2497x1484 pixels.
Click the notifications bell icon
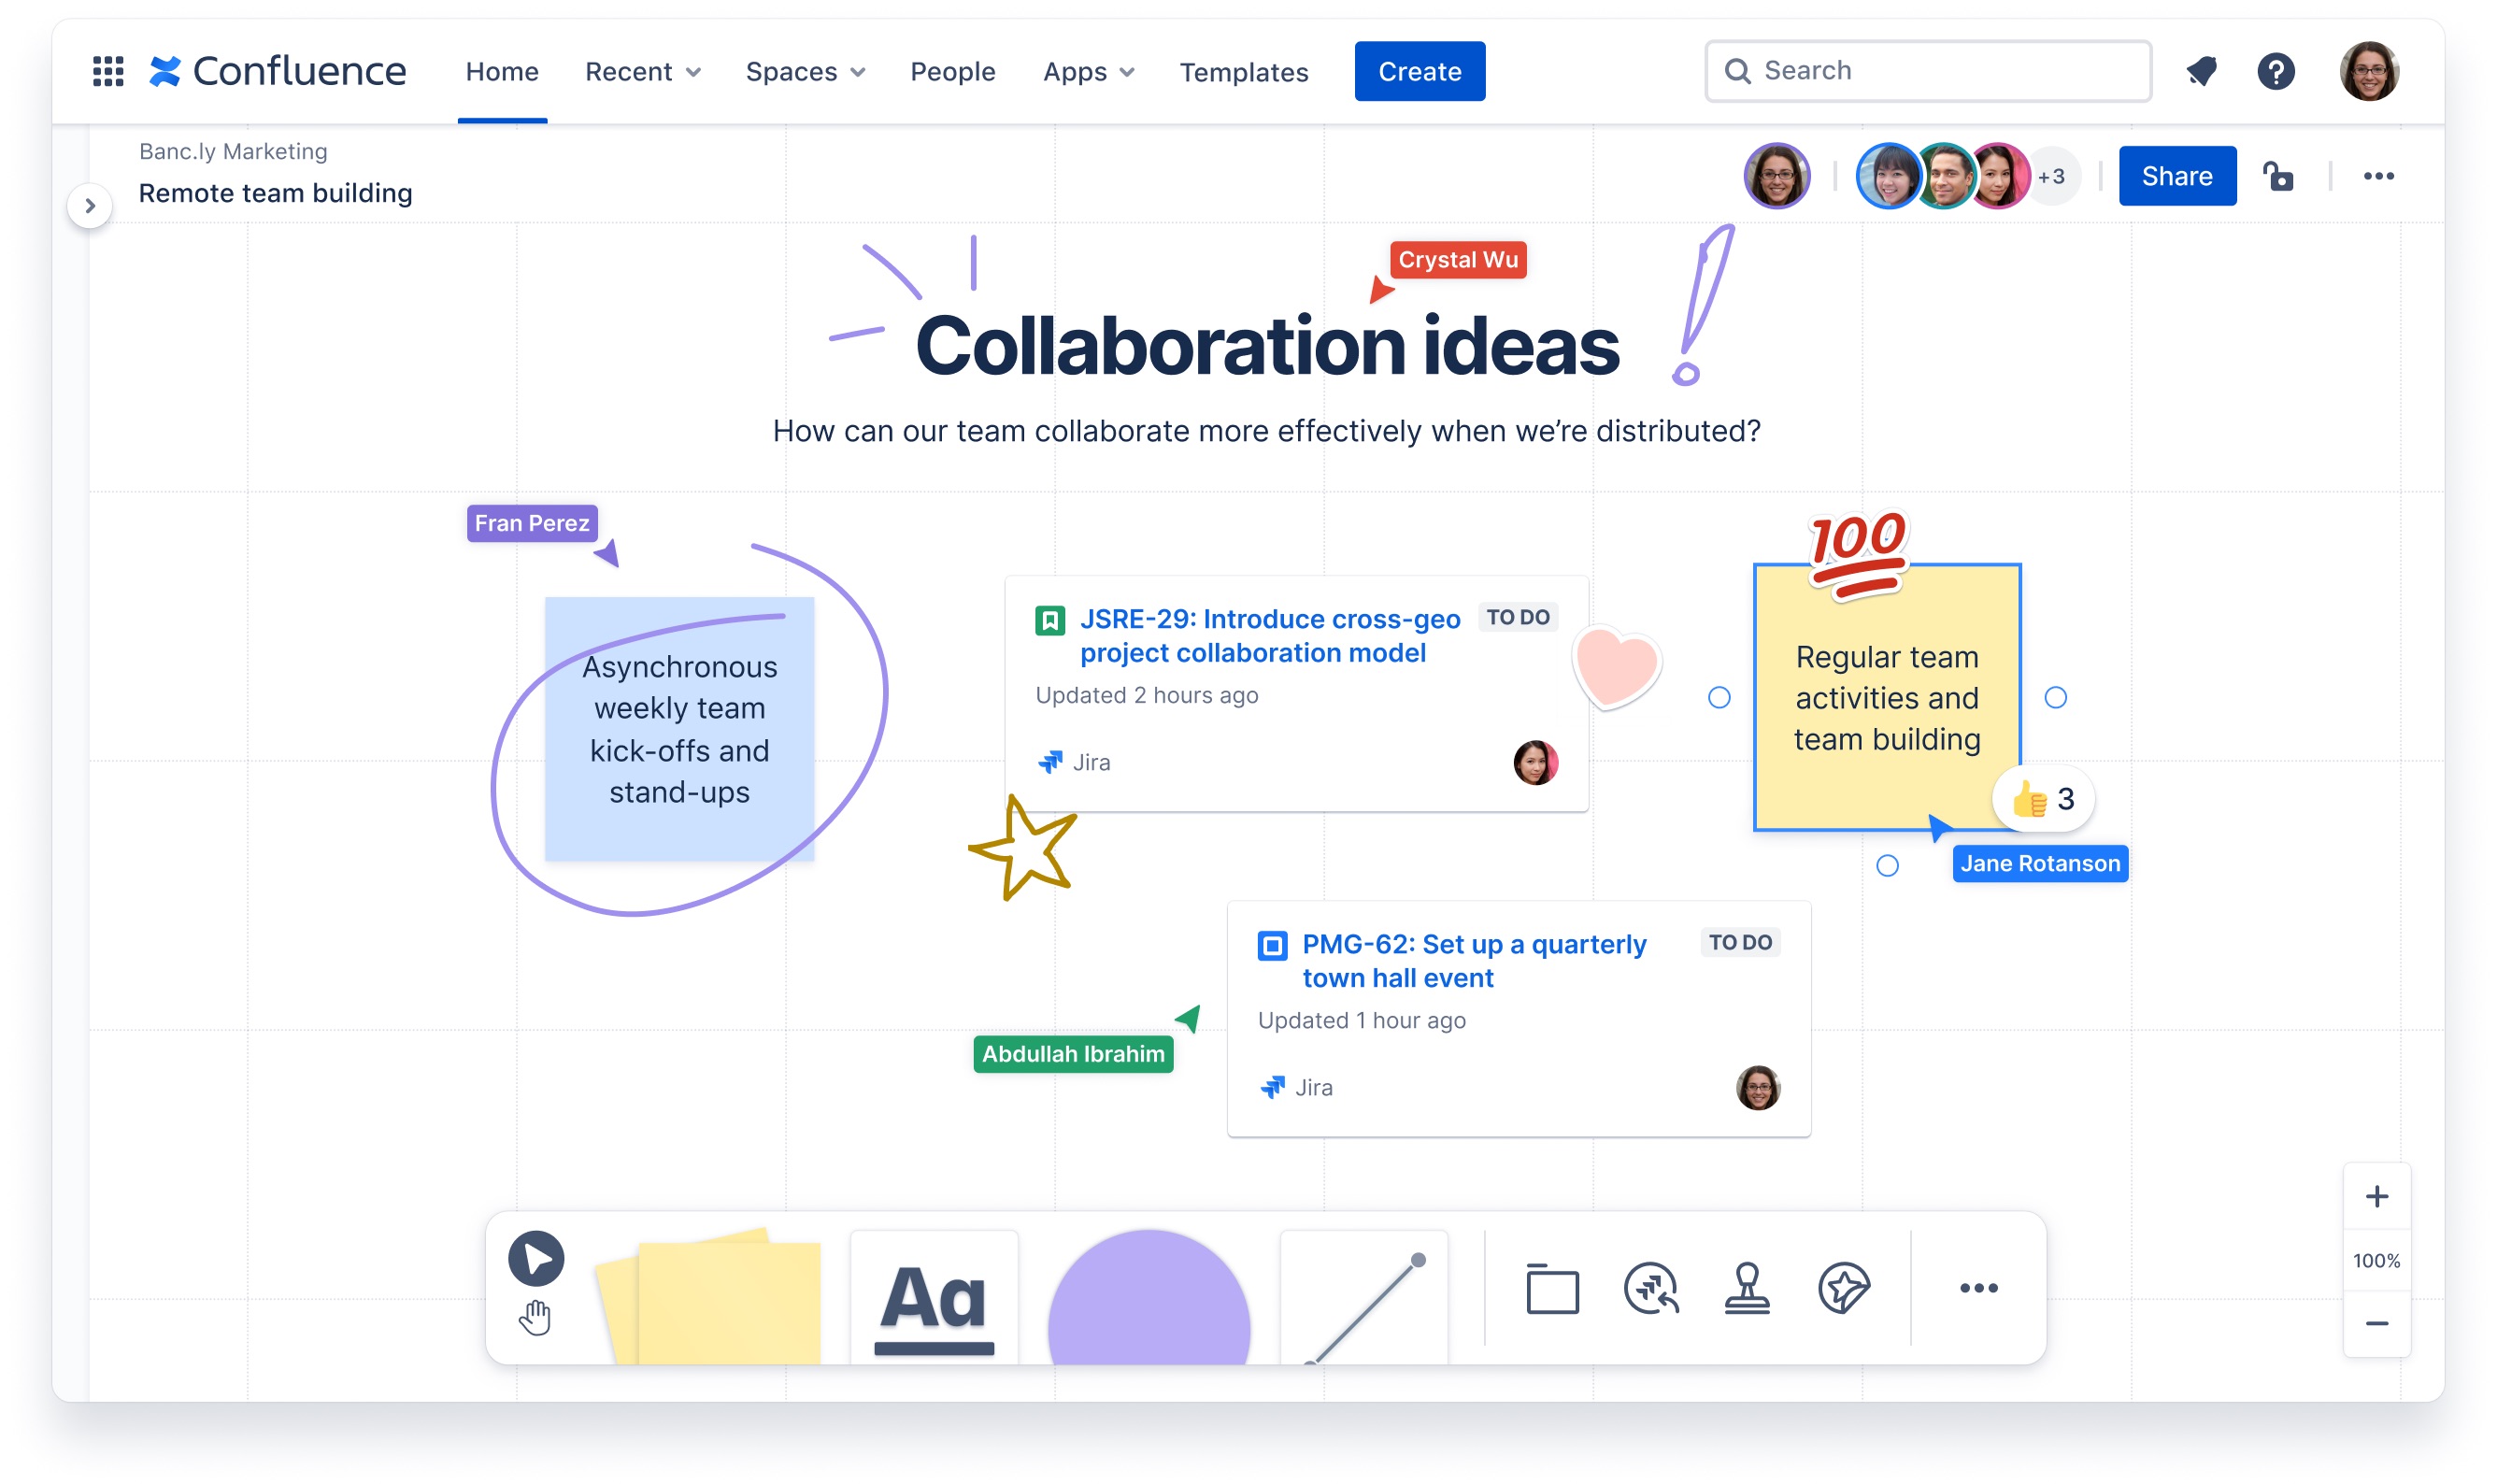[x=2202, y=71]
